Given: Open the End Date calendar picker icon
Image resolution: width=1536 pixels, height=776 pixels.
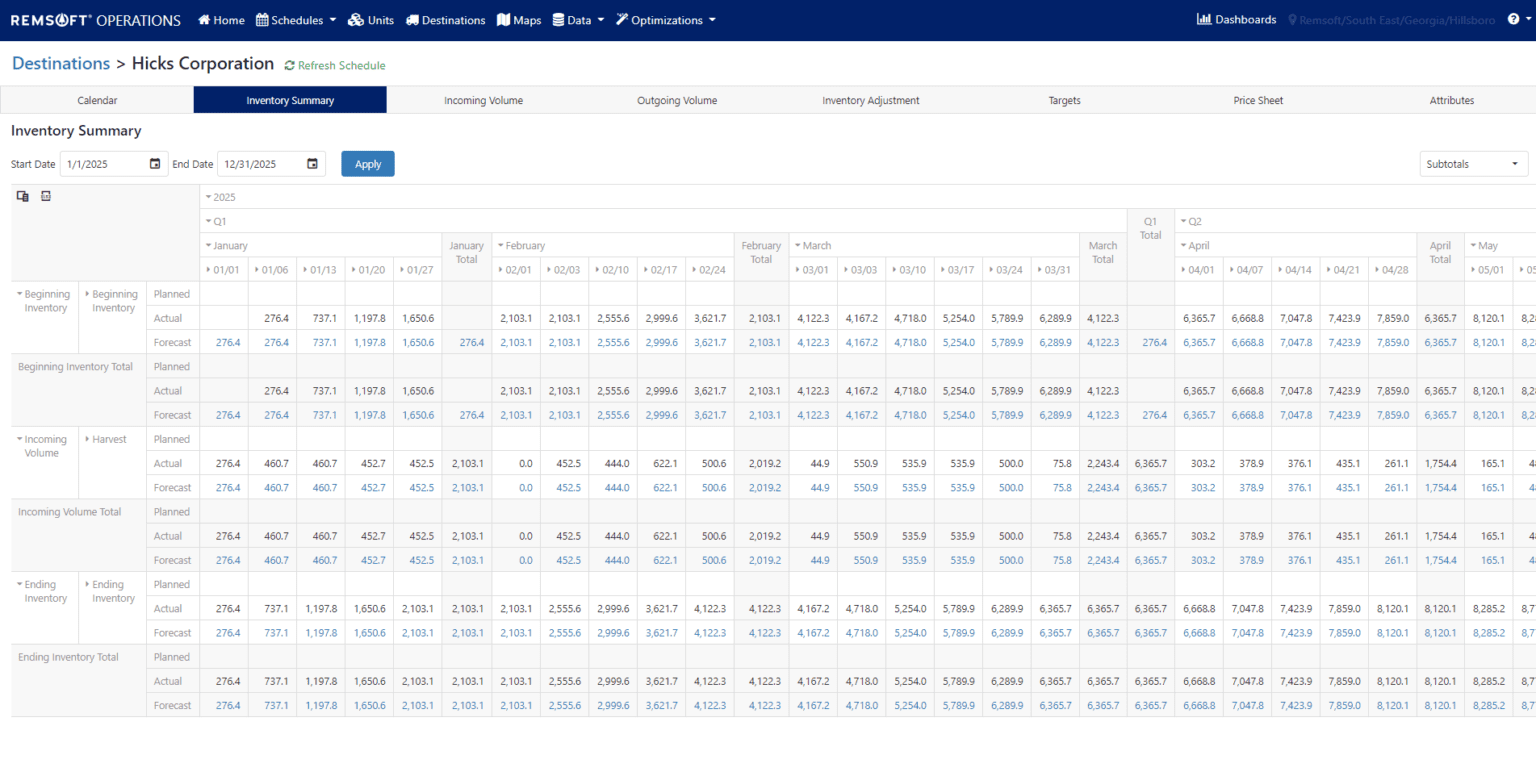Looking at the screenshot, I should [313, 163].
